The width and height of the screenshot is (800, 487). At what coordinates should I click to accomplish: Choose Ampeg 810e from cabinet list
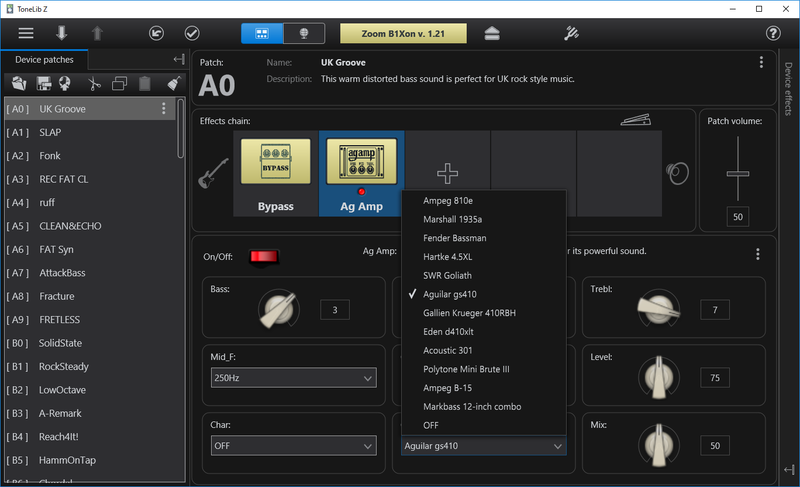coord(484,201)
